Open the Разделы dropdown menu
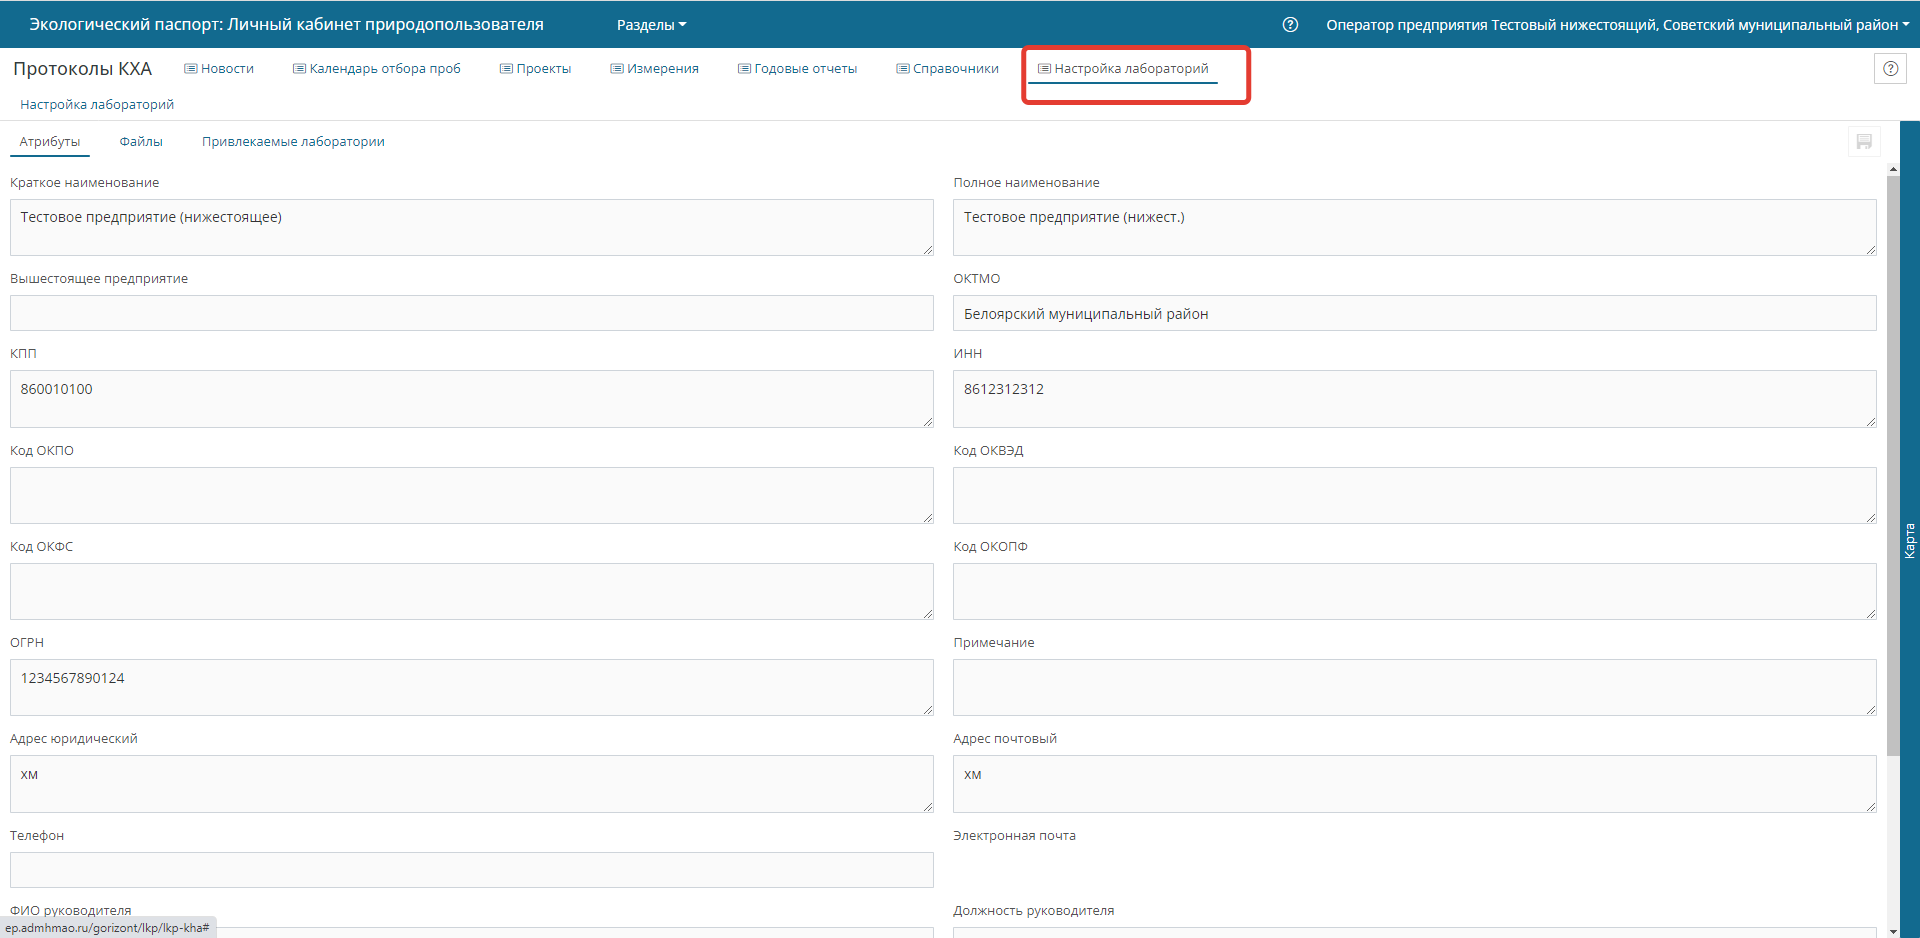 (x=651, y=25)
